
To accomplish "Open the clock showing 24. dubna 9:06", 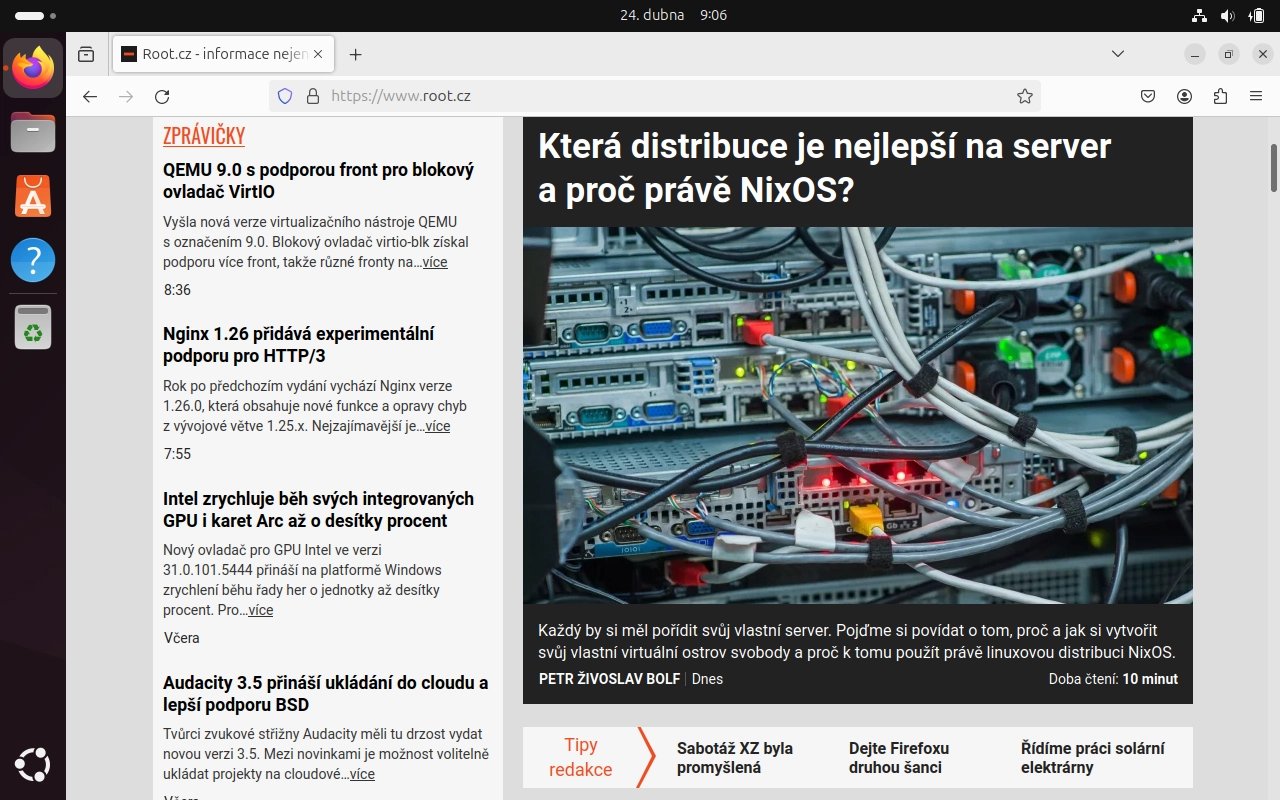I will point(673,15).
